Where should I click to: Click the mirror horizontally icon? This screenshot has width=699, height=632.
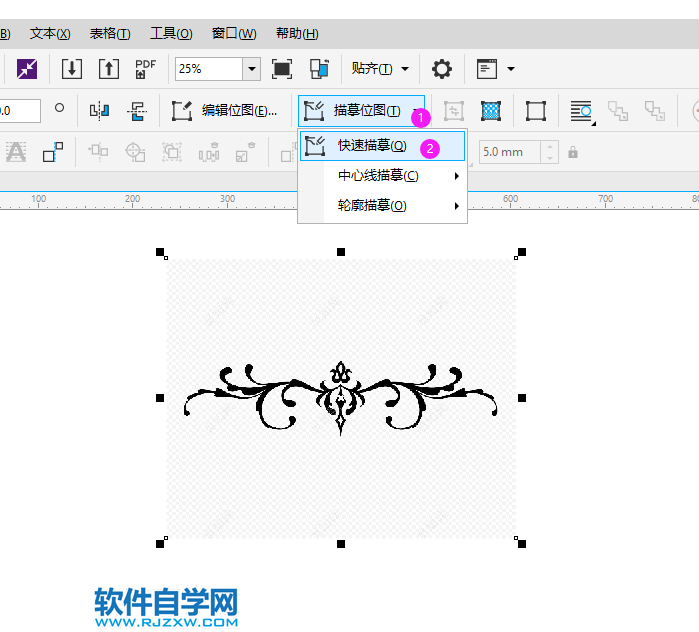(99, 111)
